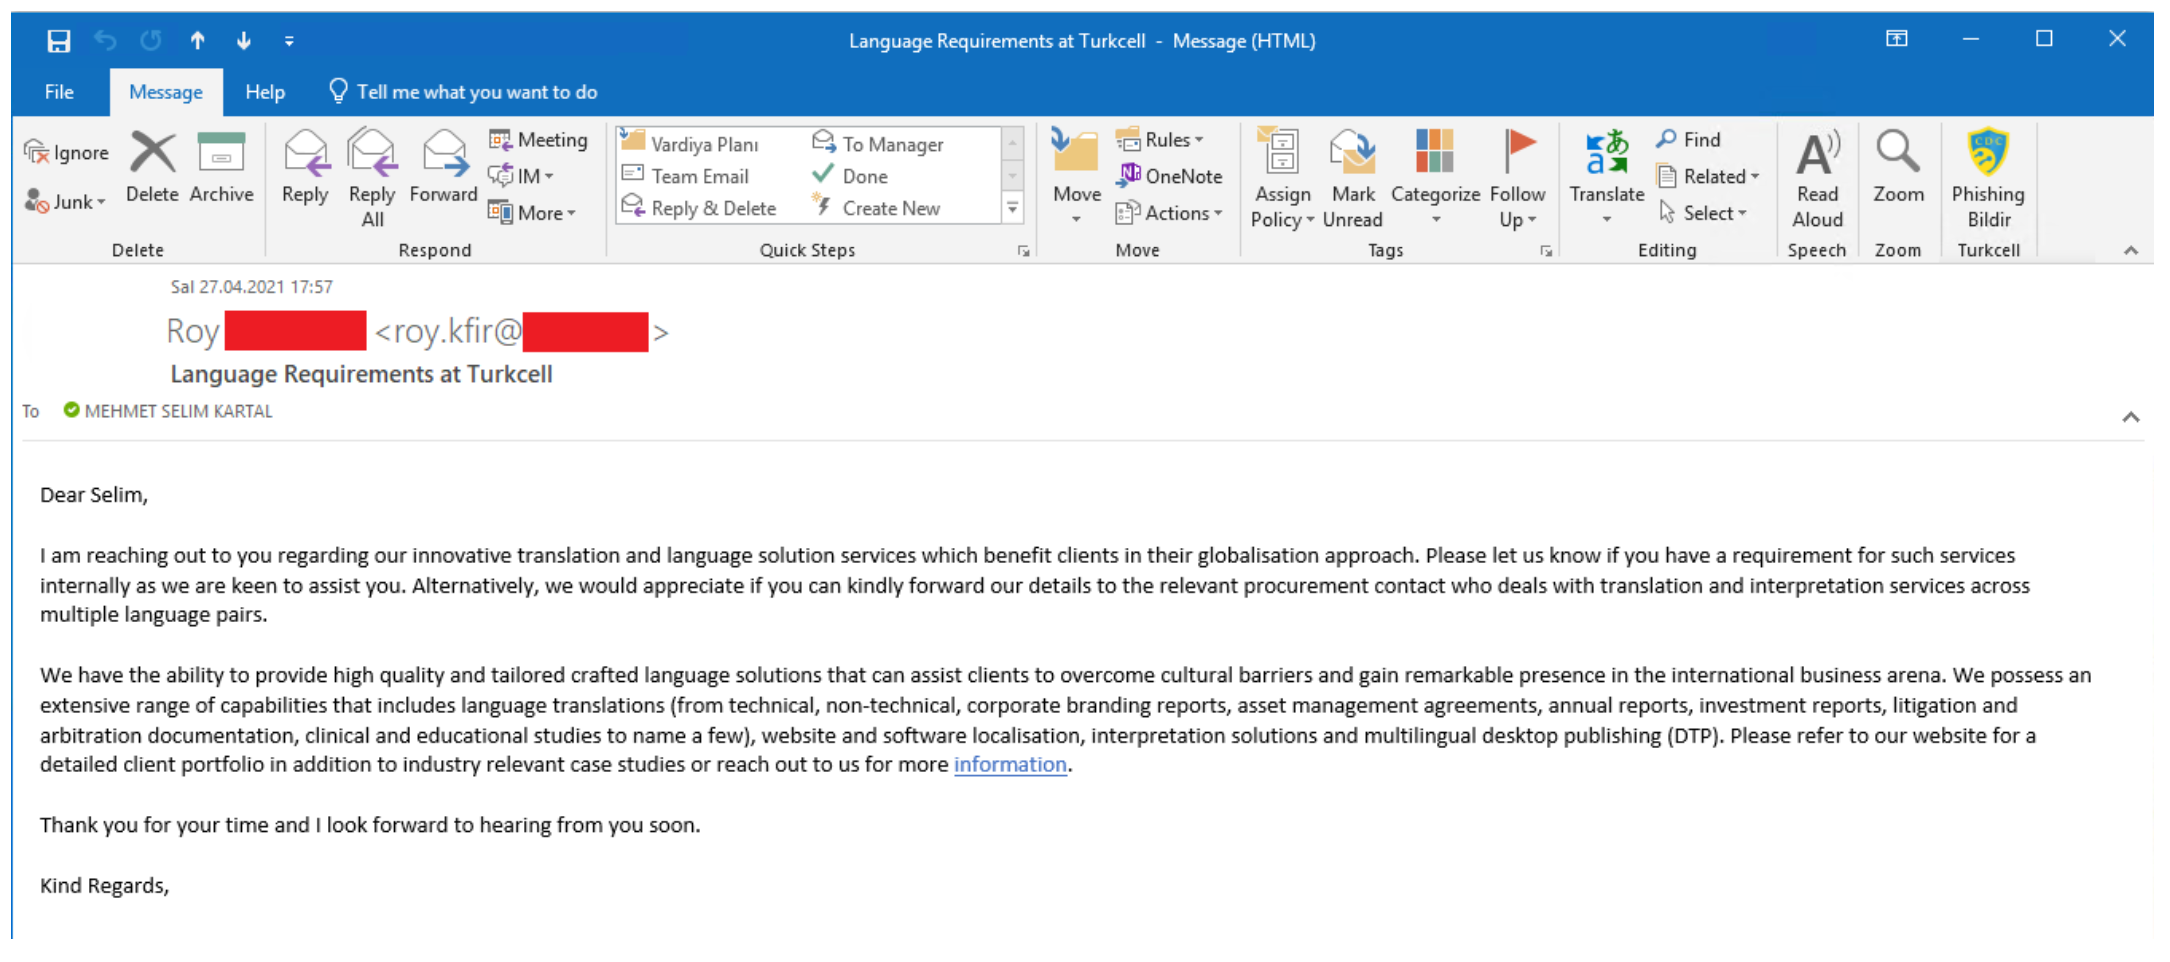Switch to the Message tab
The width and height of the screenshot is (2170, 962).
(166, 92)
